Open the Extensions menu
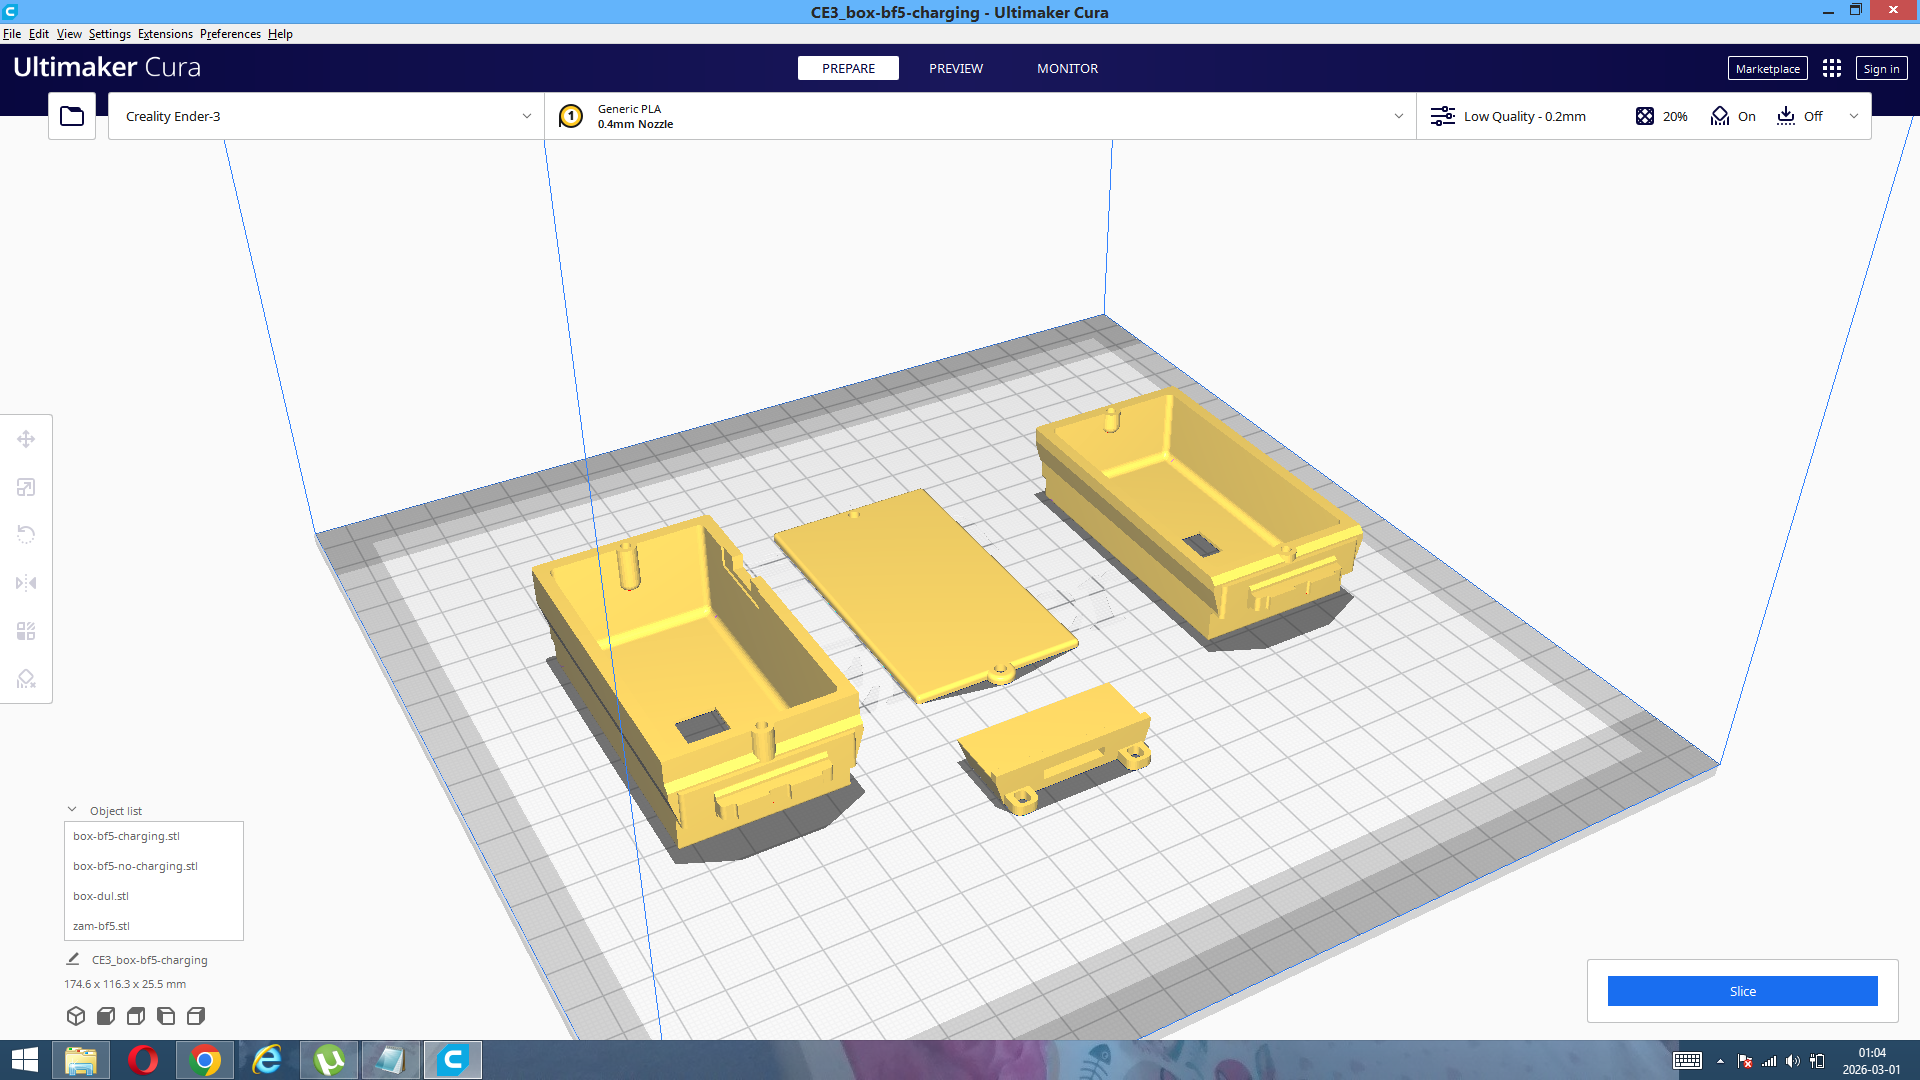Viewport: 1920px width, 1080px height. (x=165, y=34)
